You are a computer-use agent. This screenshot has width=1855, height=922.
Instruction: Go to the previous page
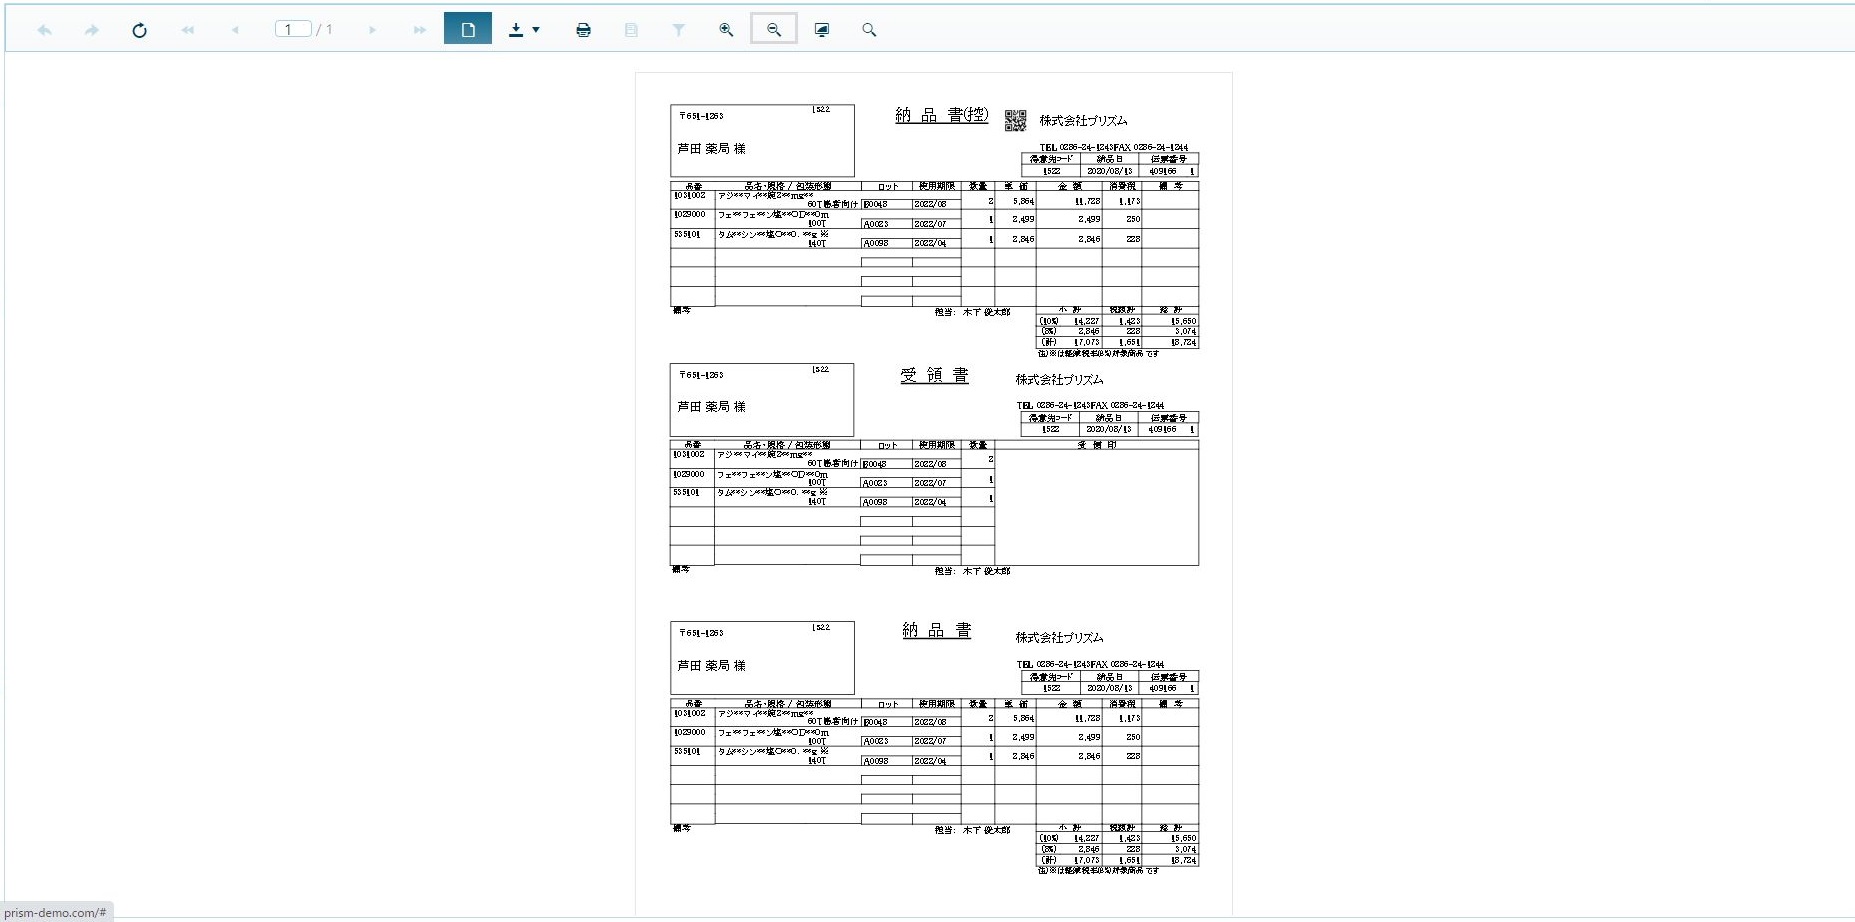click(x=235, y=30)
